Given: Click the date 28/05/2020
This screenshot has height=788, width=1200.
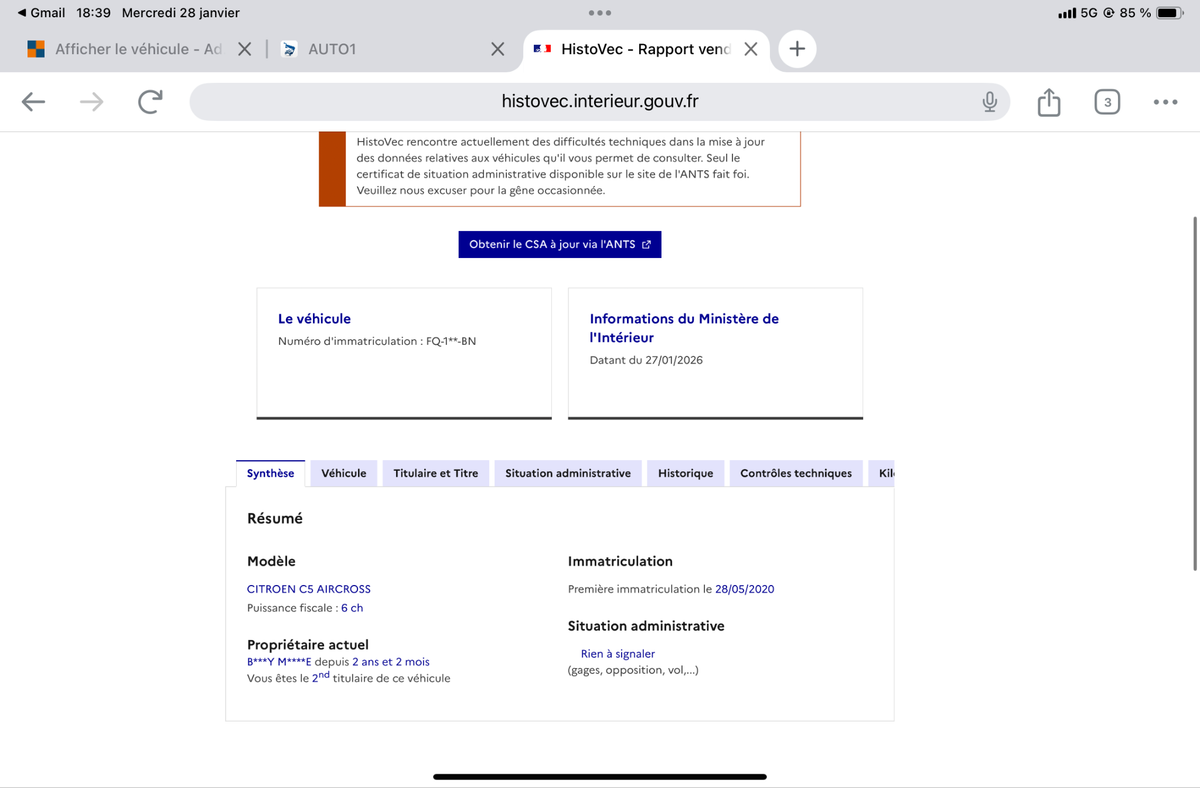Looking at the screenshot, I should [745, 589].
